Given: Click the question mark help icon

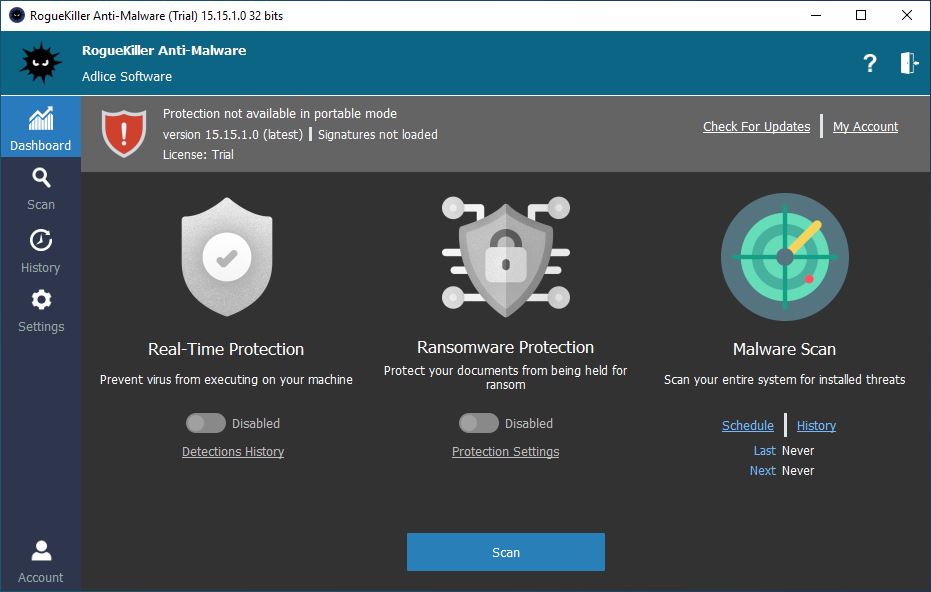Looking at the screenshot, I should pyautogui.click(x=870, y=63).
